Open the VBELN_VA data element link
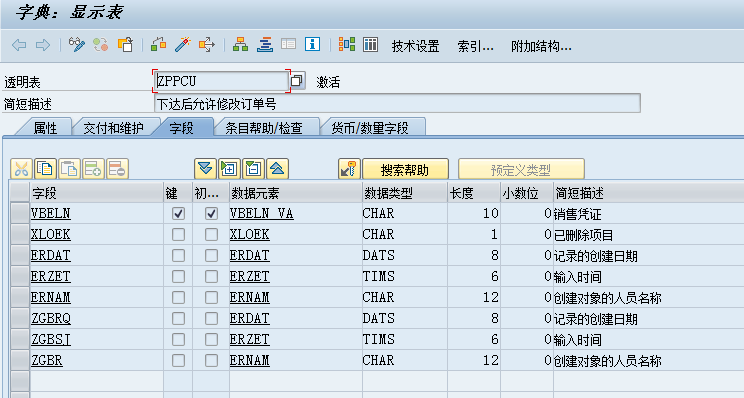This screenshot has width=744, height=398. pyautogui.click(x=261, y=213)
